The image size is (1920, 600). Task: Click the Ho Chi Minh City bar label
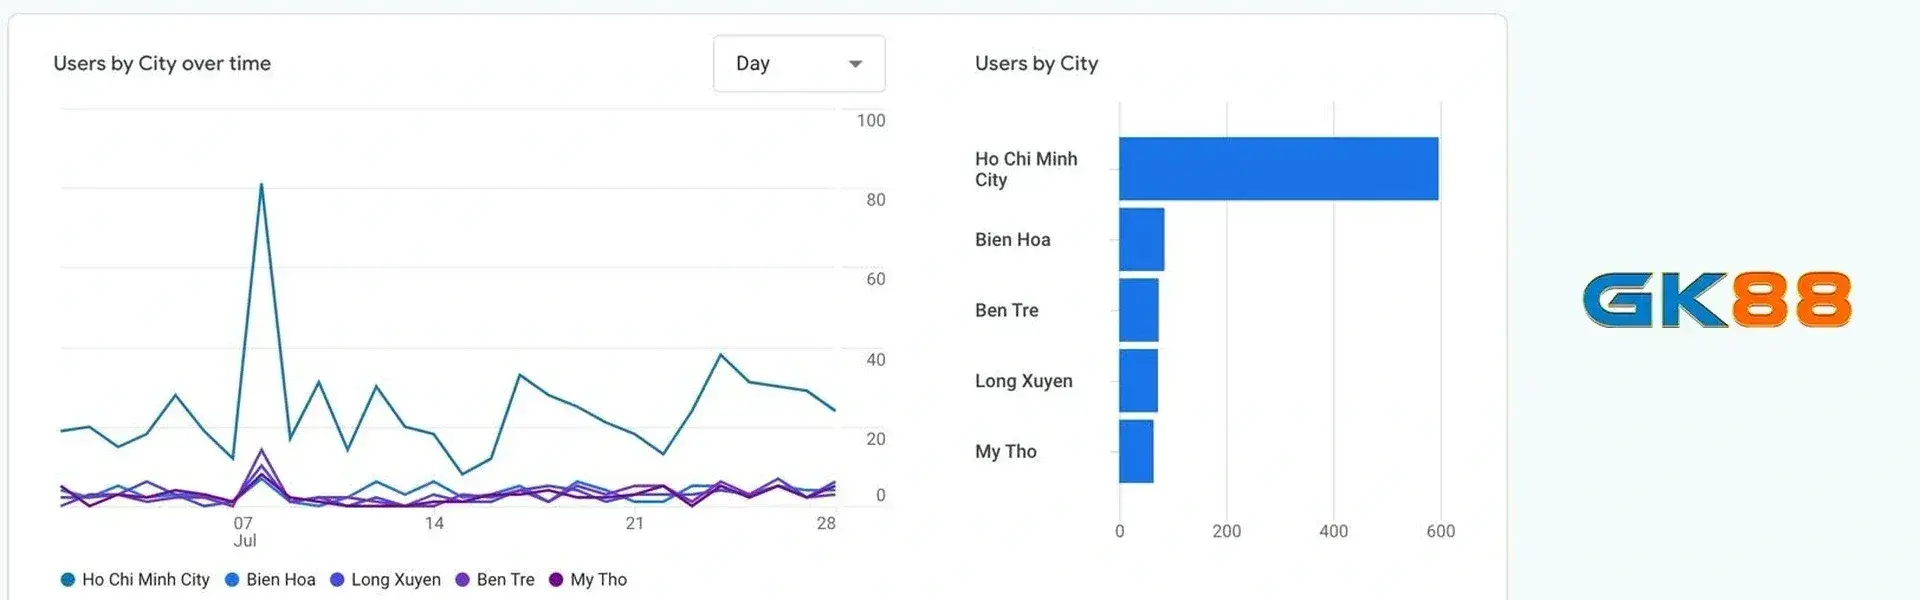[x=1025, y=169]
